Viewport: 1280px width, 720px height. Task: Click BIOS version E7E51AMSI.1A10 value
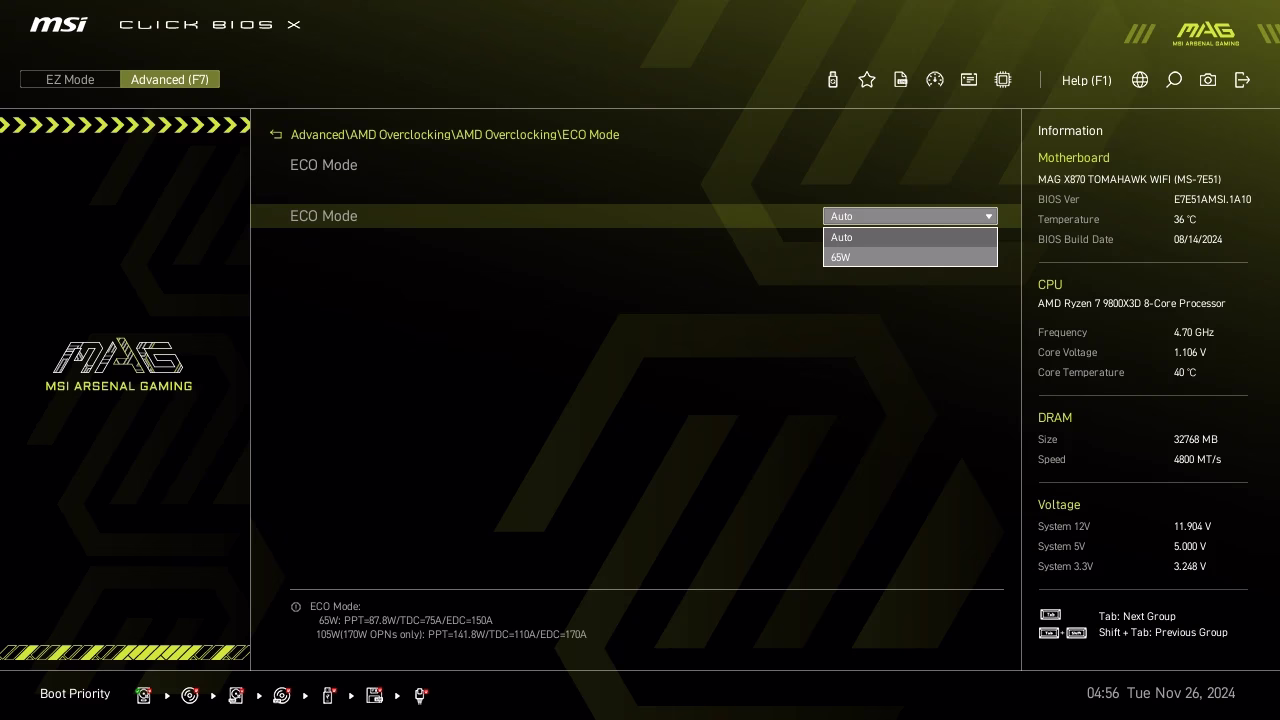1212,200
